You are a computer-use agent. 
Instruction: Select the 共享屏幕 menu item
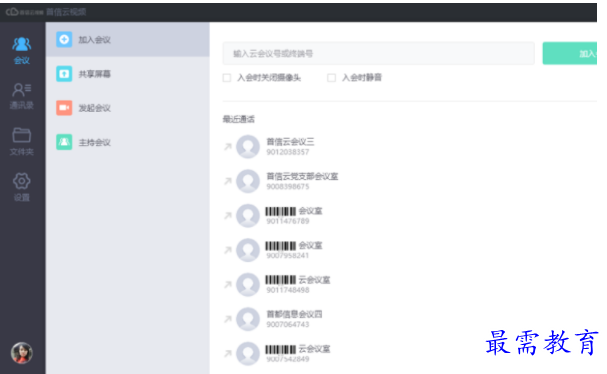(128, 74)
